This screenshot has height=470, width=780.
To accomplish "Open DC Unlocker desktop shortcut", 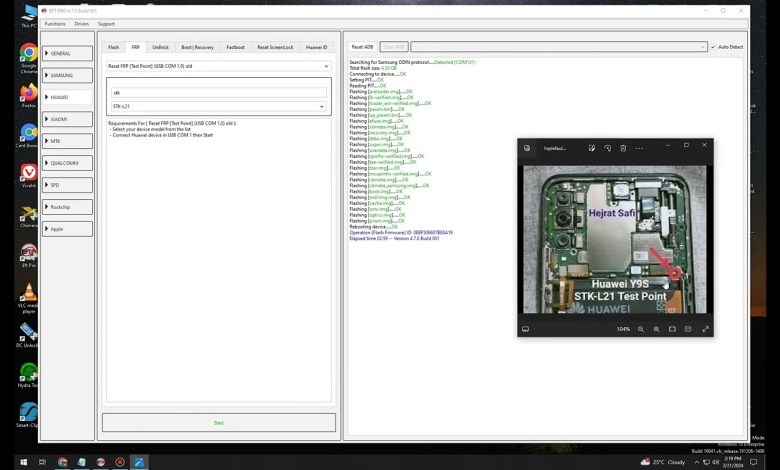I will click(28, 335).
